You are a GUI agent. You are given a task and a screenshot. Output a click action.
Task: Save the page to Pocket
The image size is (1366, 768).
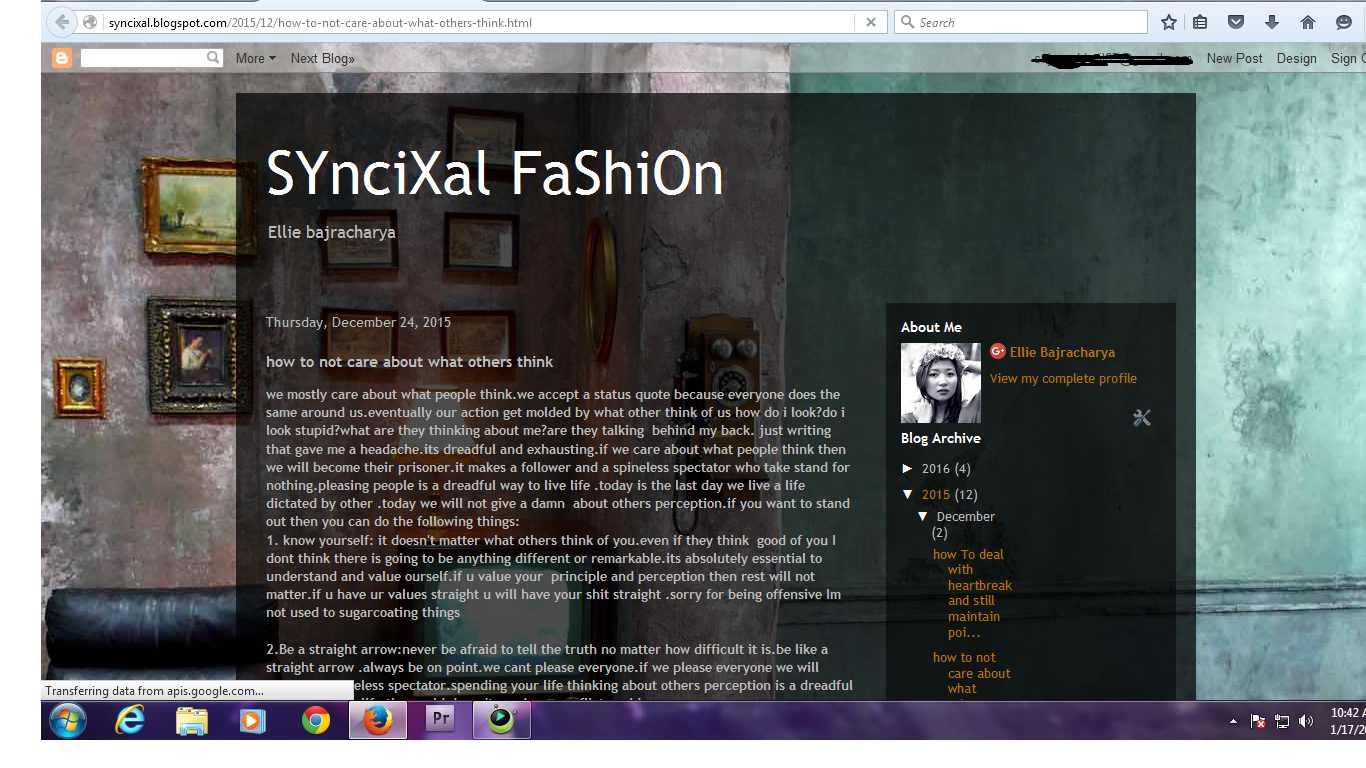1236,22
